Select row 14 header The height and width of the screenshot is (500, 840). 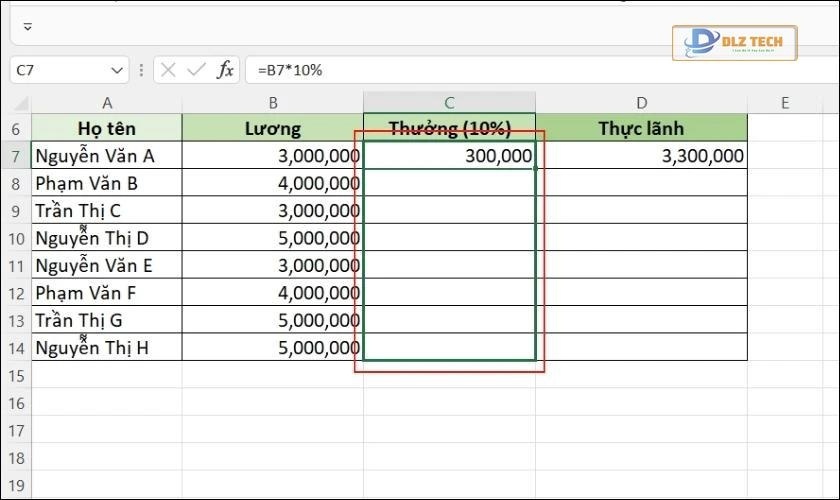coord(16,348)
